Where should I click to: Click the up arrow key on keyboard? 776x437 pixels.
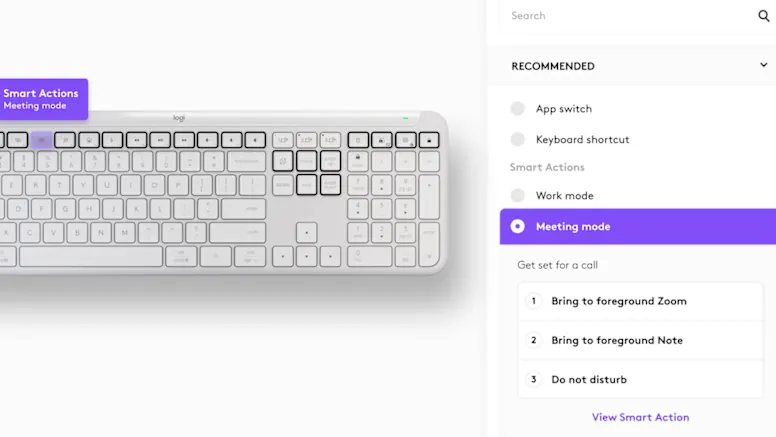[x=307, y=230]
